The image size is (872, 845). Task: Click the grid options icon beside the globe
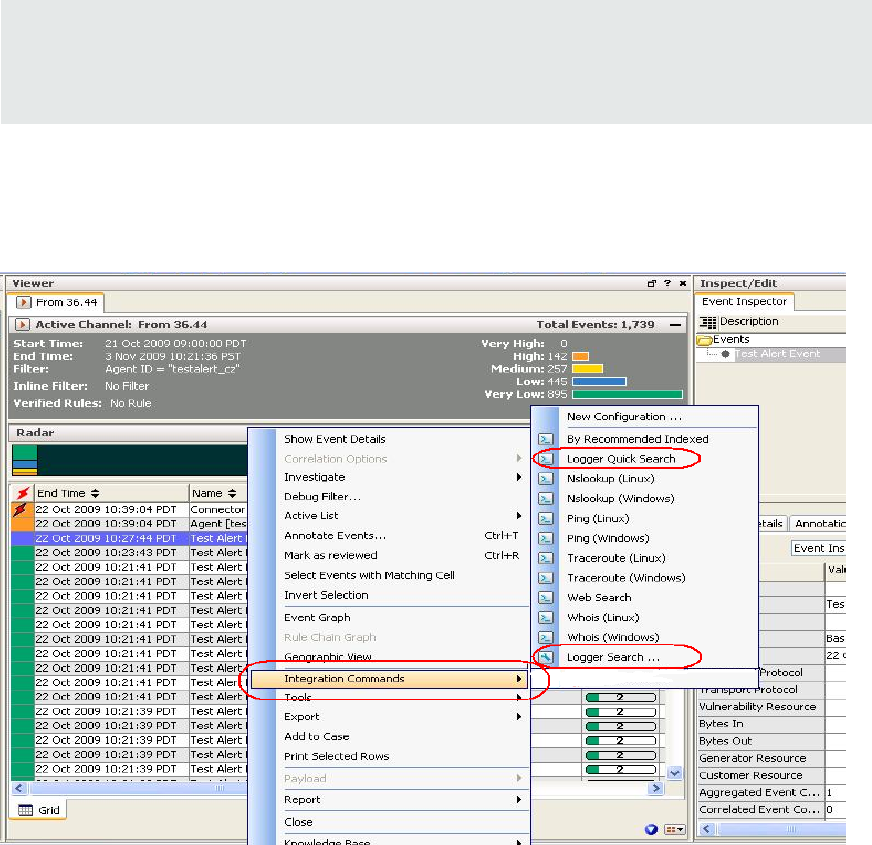click(x=674, y=829)
